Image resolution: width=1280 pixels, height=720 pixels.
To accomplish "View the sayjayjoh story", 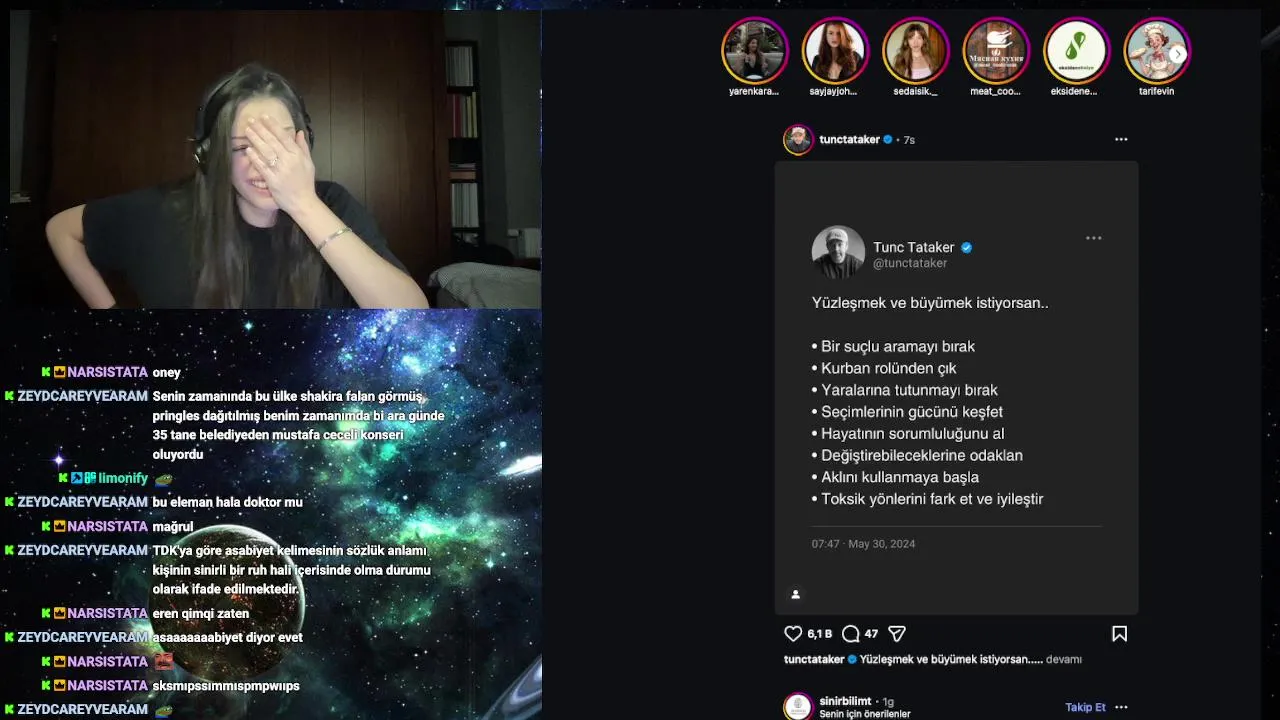I will pos(835,51).
